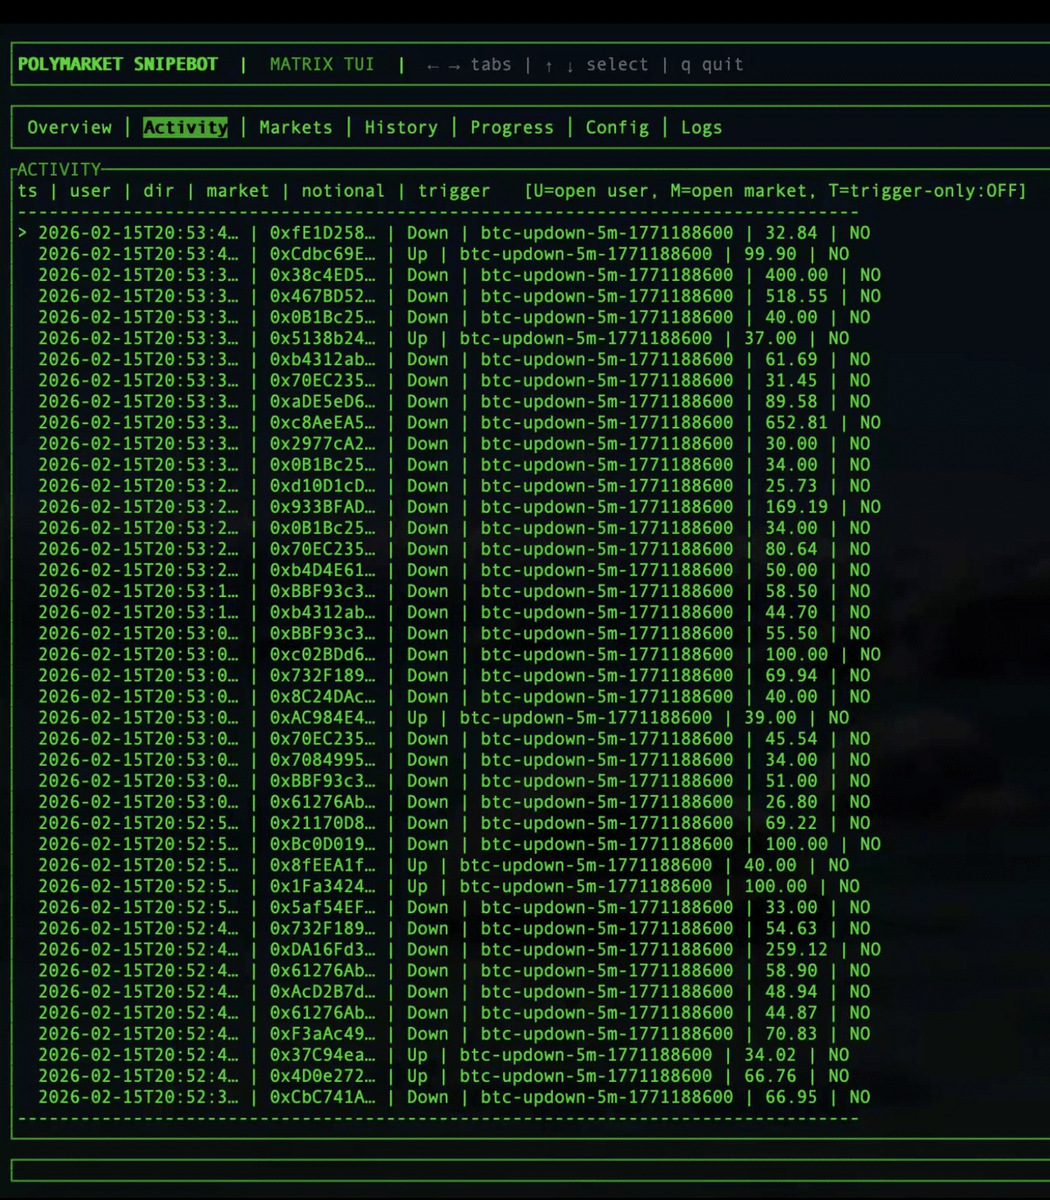Select user address 0xCbC741A…

coord(323,1097)
